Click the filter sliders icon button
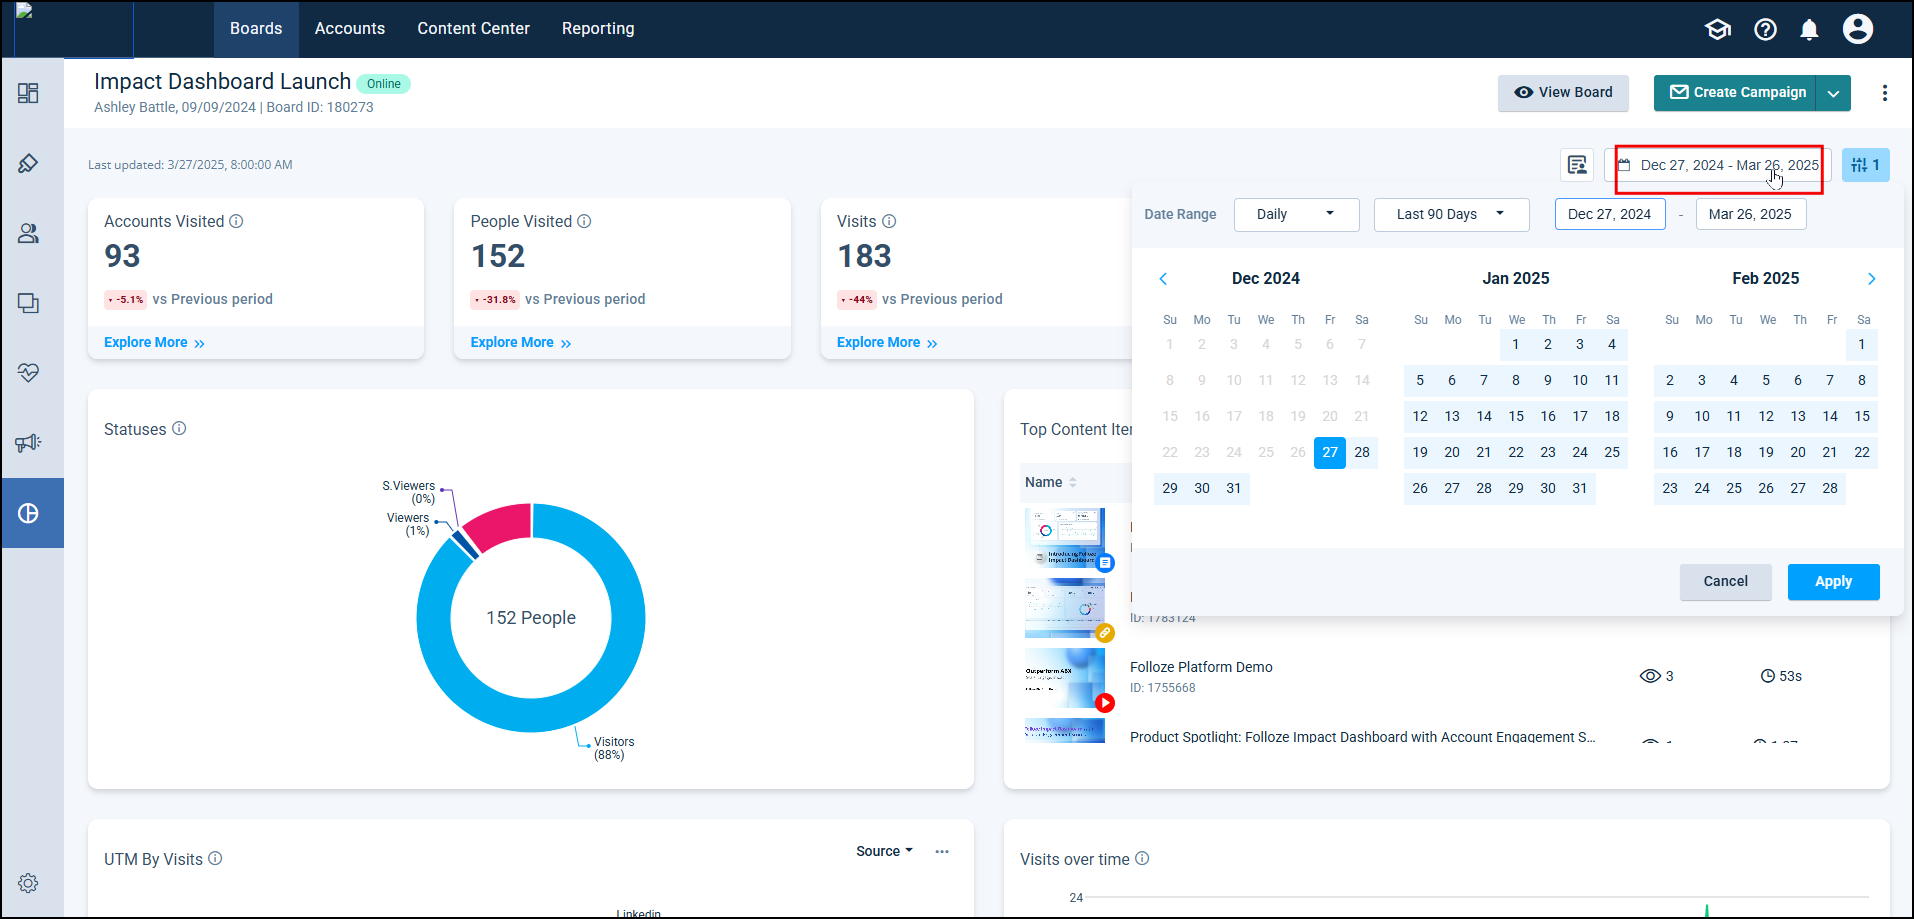Image resolution: width=1914 pixels, height=919 pixels. (x=1865, y=165)
